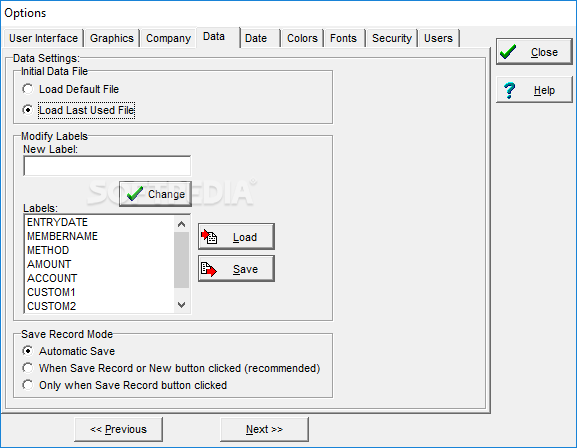Open the Users tab

tap(439, 38)
